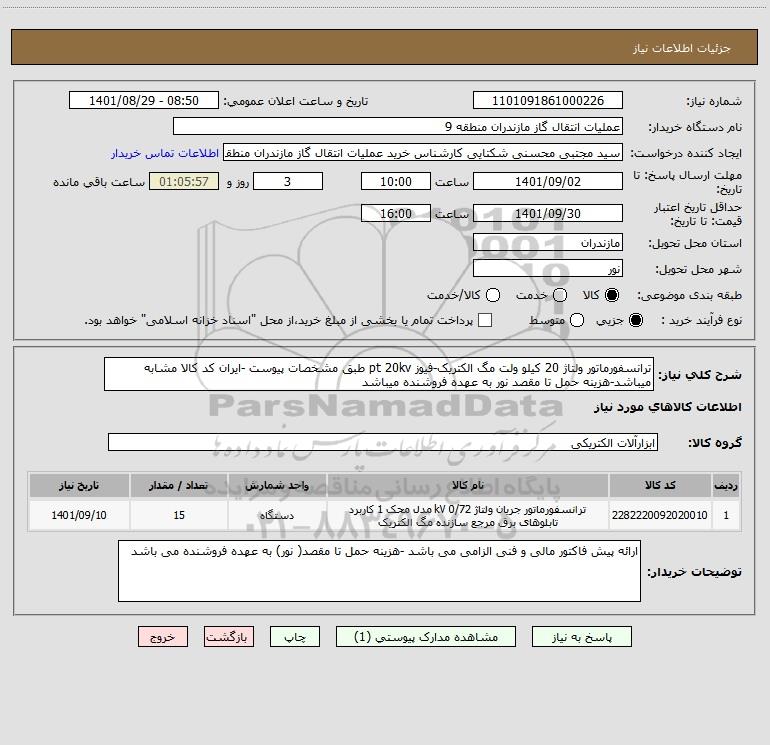Select the خدمت radio button
Screen dimensions: 770x745
pos(560,295)
